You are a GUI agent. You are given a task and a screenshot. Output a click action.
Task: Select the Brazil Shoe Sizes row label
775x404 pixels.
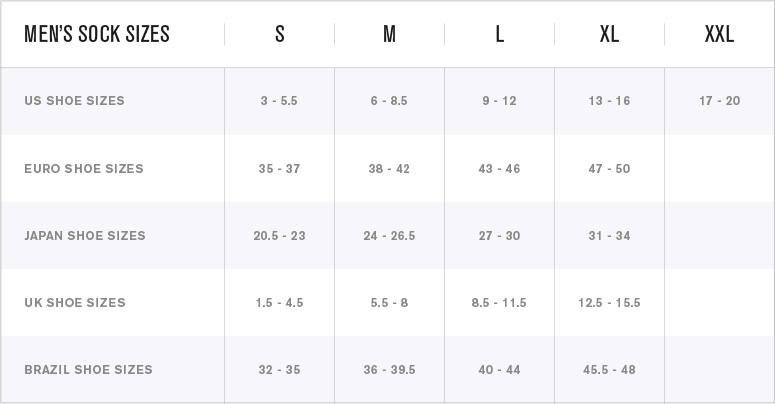(88, 370)
